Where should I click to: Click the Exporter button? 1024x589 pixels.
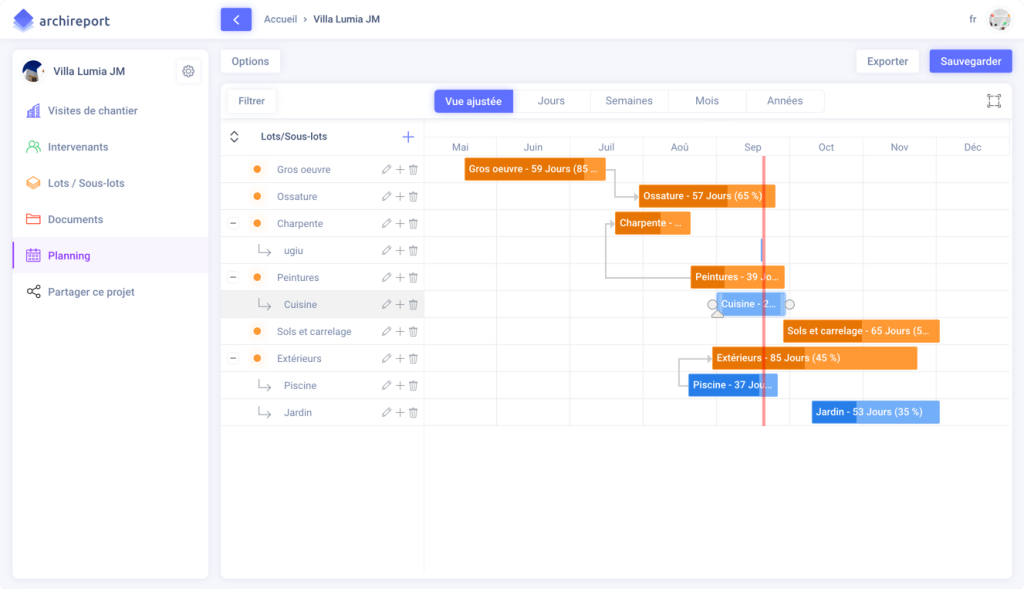[887, 61]
